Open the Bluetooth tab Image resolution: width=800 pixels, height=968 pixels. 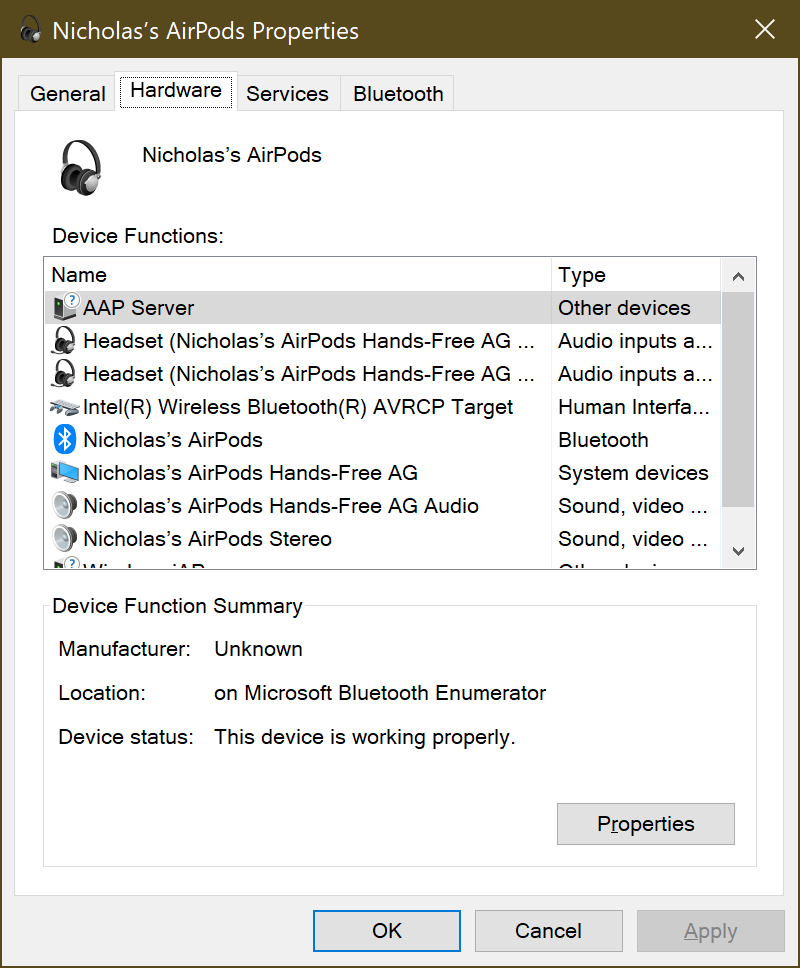398,94
